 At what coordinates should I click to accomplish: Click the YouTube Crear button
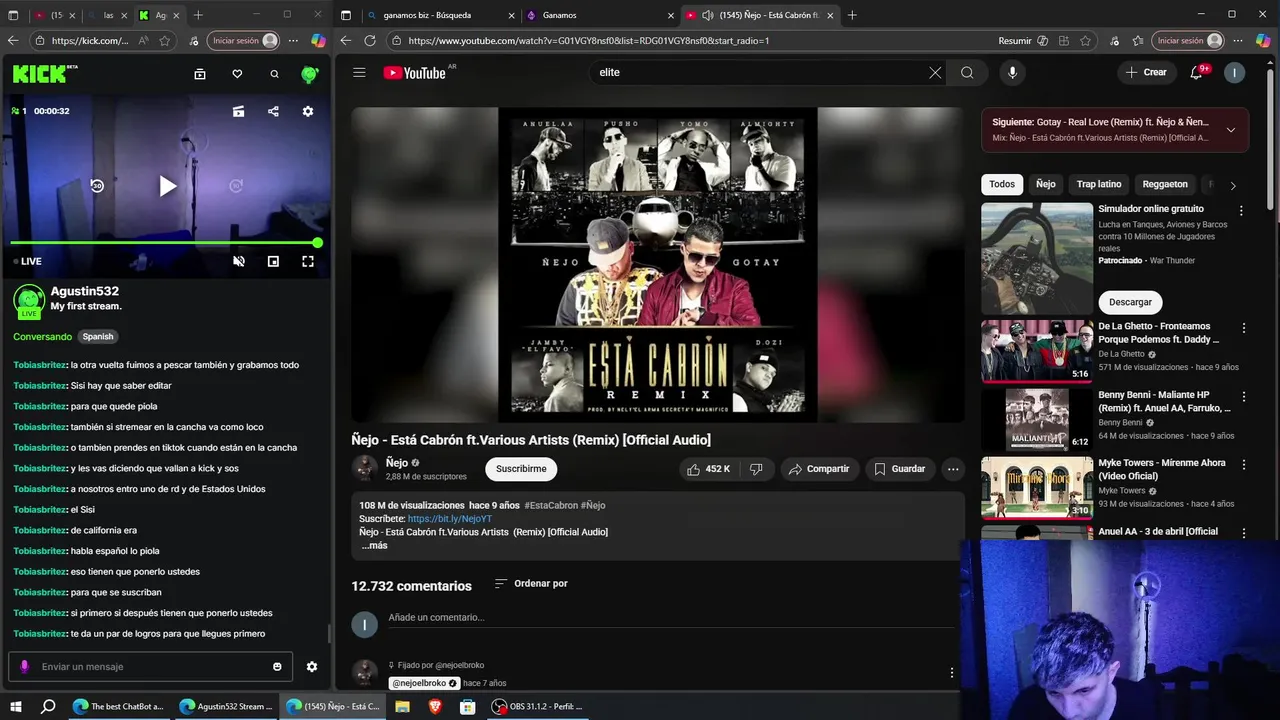coord(1146,72)
